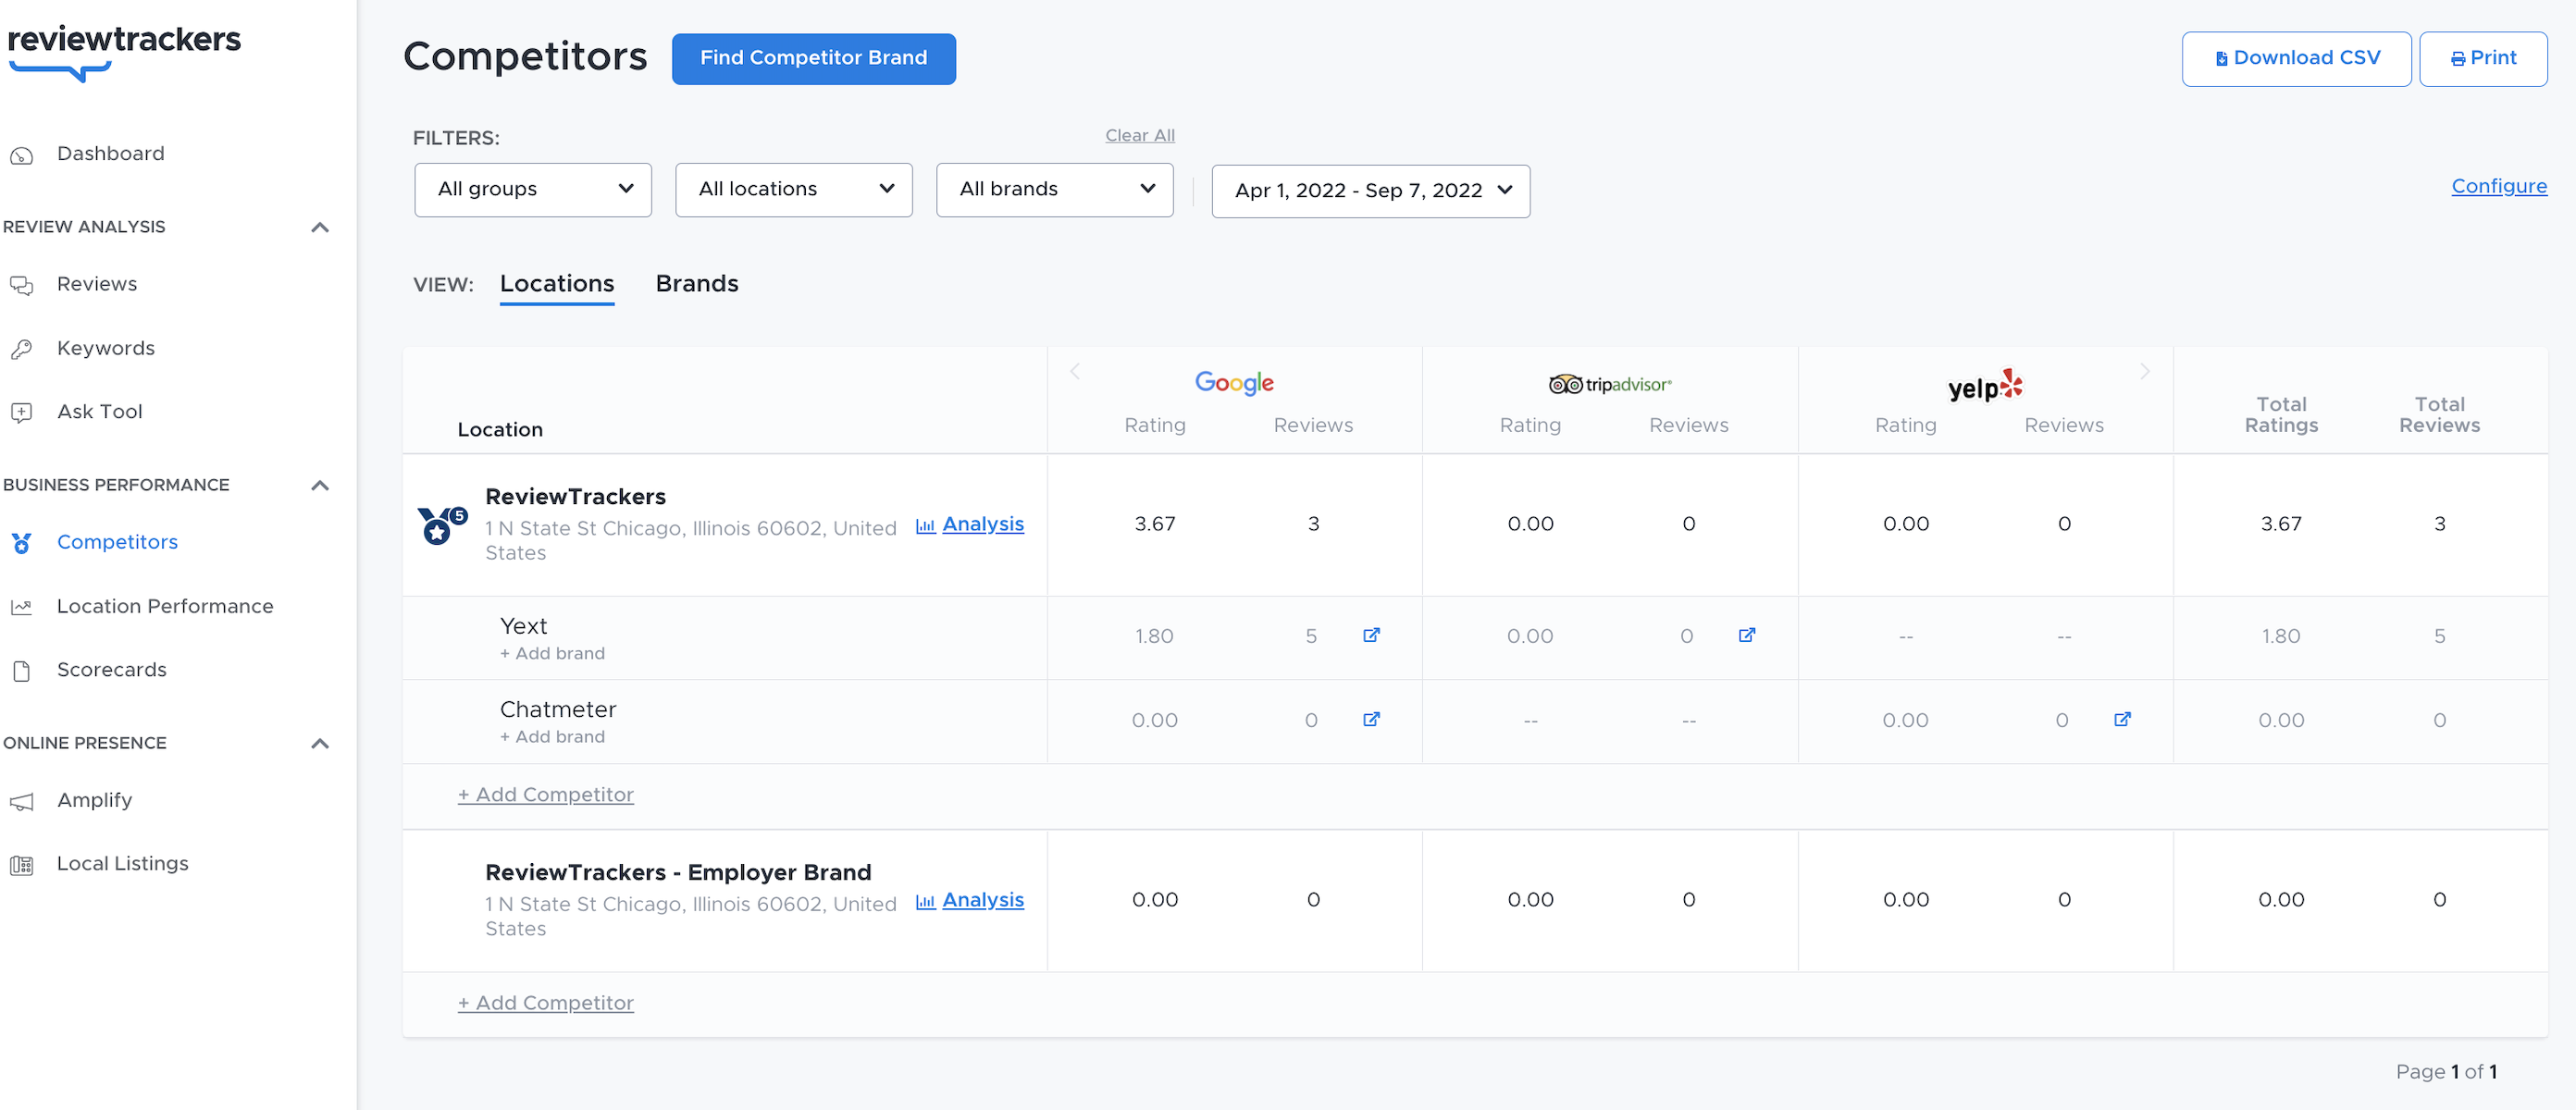
Task: Collapse the REVIEW ANALYSIS section chevron
Action: pos(319,227)
